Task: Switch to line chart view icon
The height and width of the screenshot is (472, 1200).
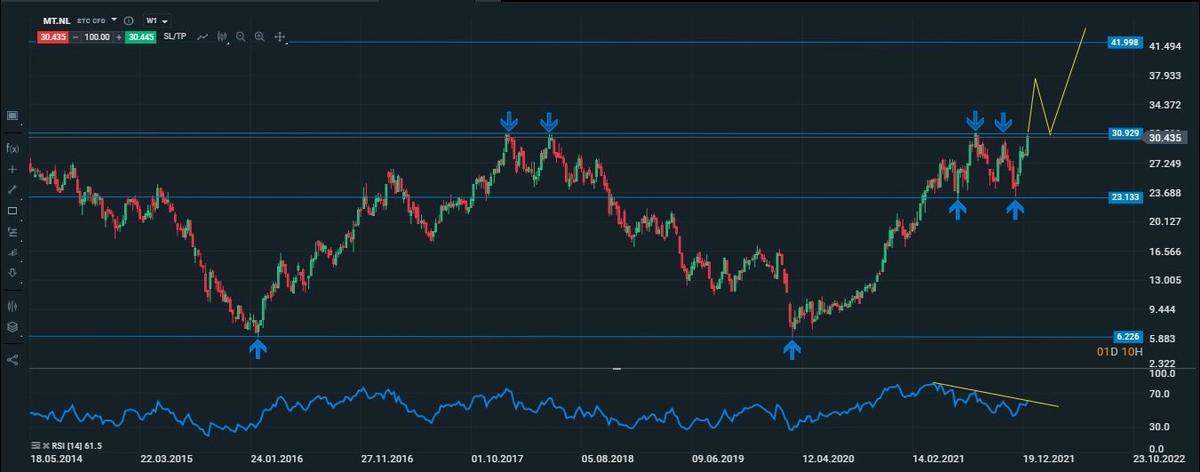Action: coord(203,37)
